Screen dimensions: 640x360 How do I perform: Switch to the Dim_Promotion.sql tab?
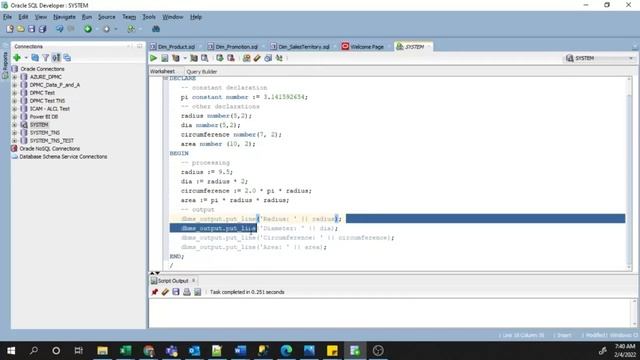pyautogui.click(x=236, y=47)
